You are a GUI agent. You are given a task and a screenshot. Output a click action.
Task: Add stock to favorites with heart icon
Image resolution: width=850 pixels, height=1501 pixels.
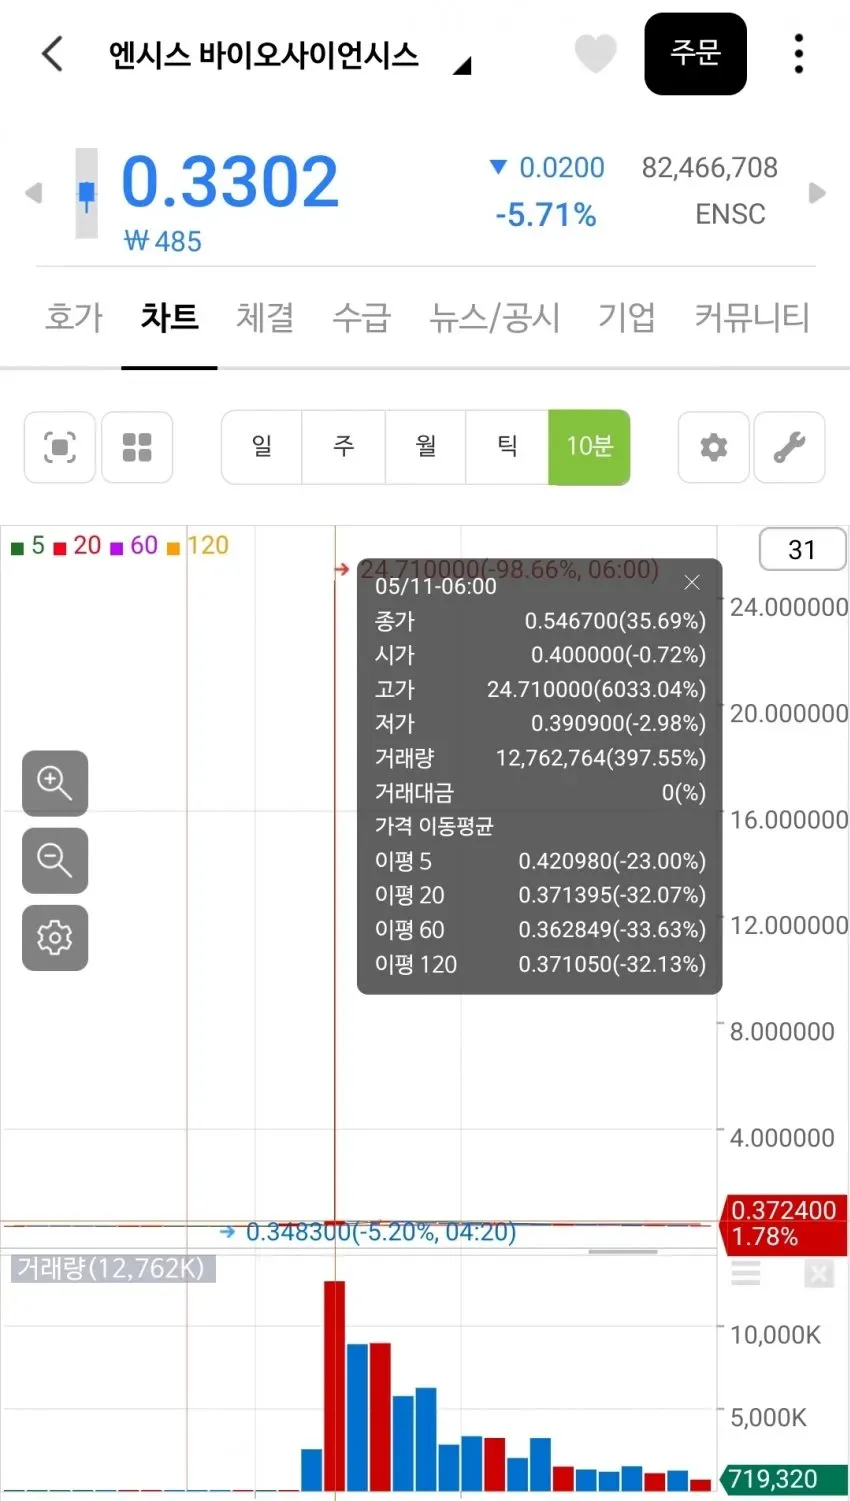click(595, 53)
